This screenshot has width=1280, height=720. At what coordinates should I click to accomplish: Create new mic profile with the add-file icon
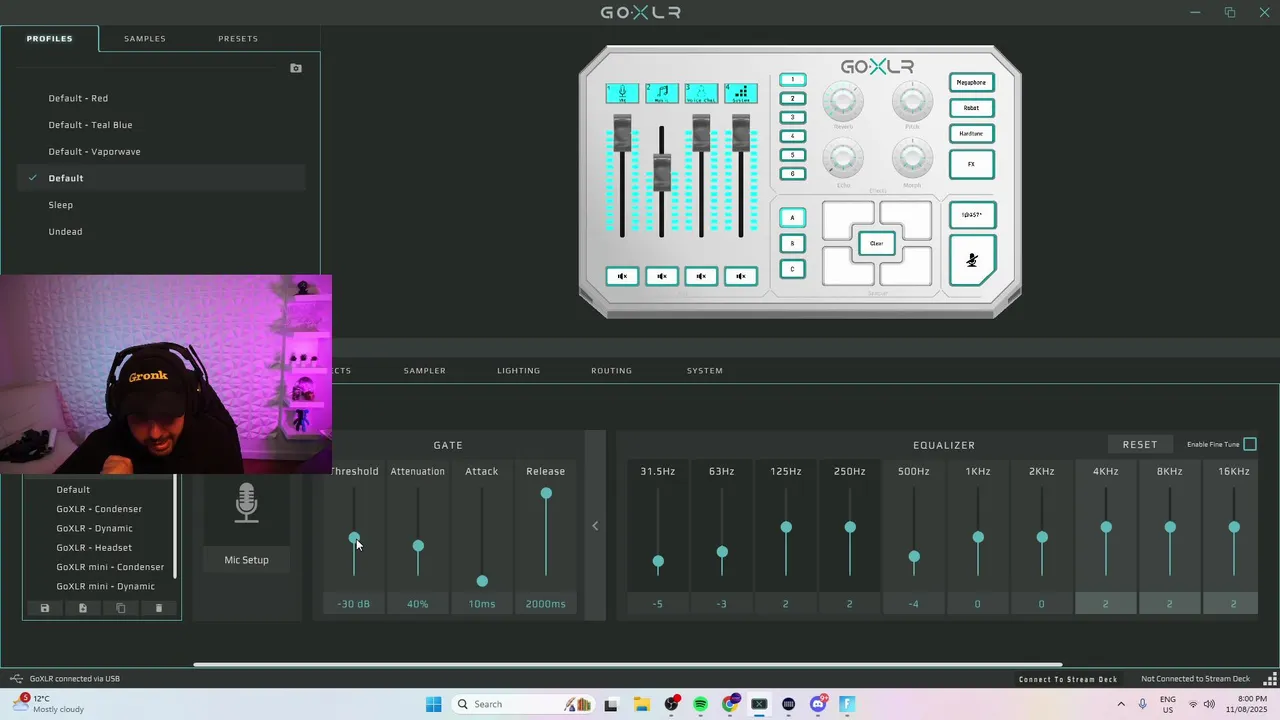pos(83,608)
